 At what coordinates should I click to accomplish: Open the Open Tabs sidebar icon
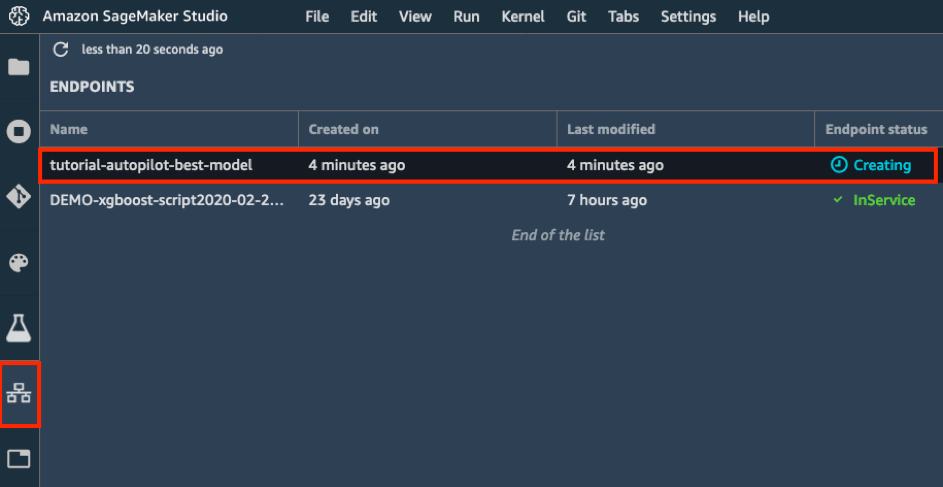[x=19, y=459]
